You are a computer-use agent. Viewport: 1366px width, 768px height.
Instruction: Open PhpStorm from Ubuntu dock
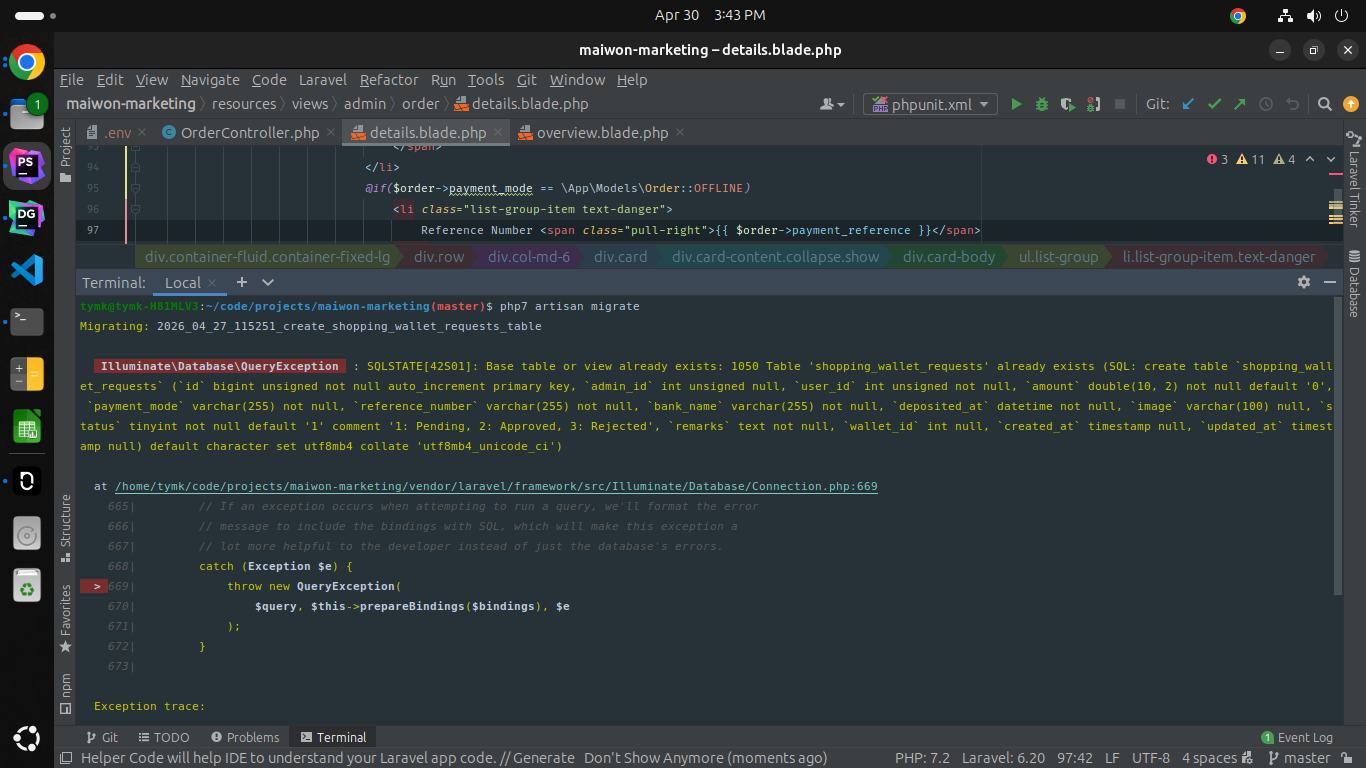point(27,165)
